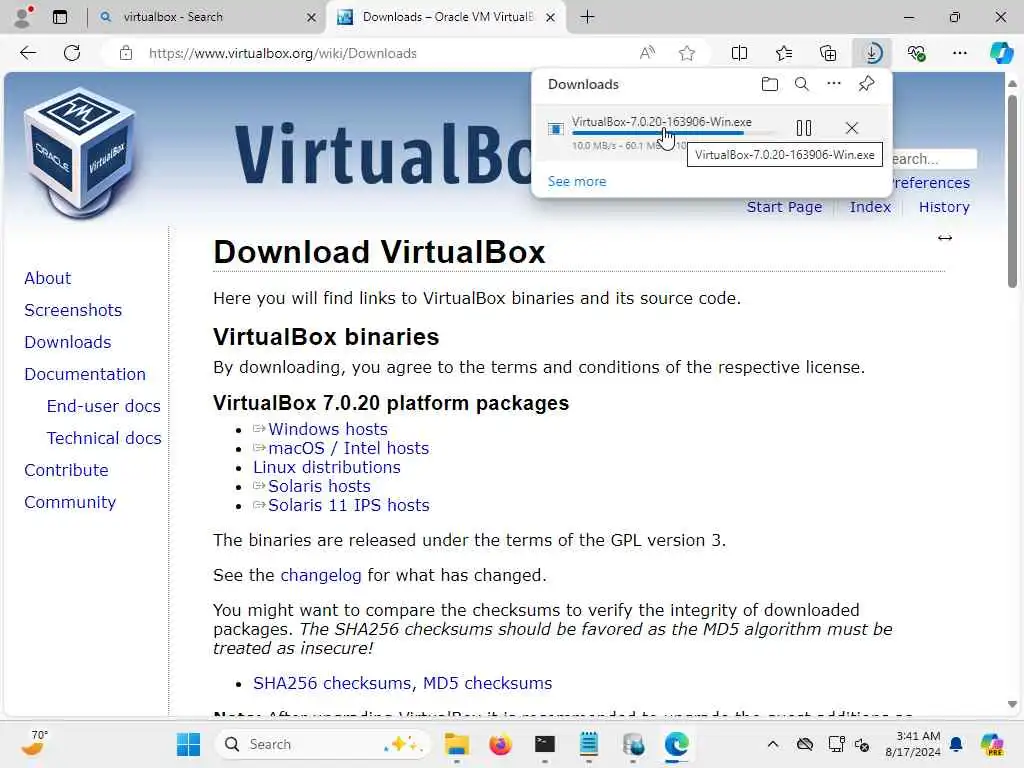The width and height of the screenshot is (1024, 768).
Task: Open Edge Settings and more menu
Action: click(959, 53)
